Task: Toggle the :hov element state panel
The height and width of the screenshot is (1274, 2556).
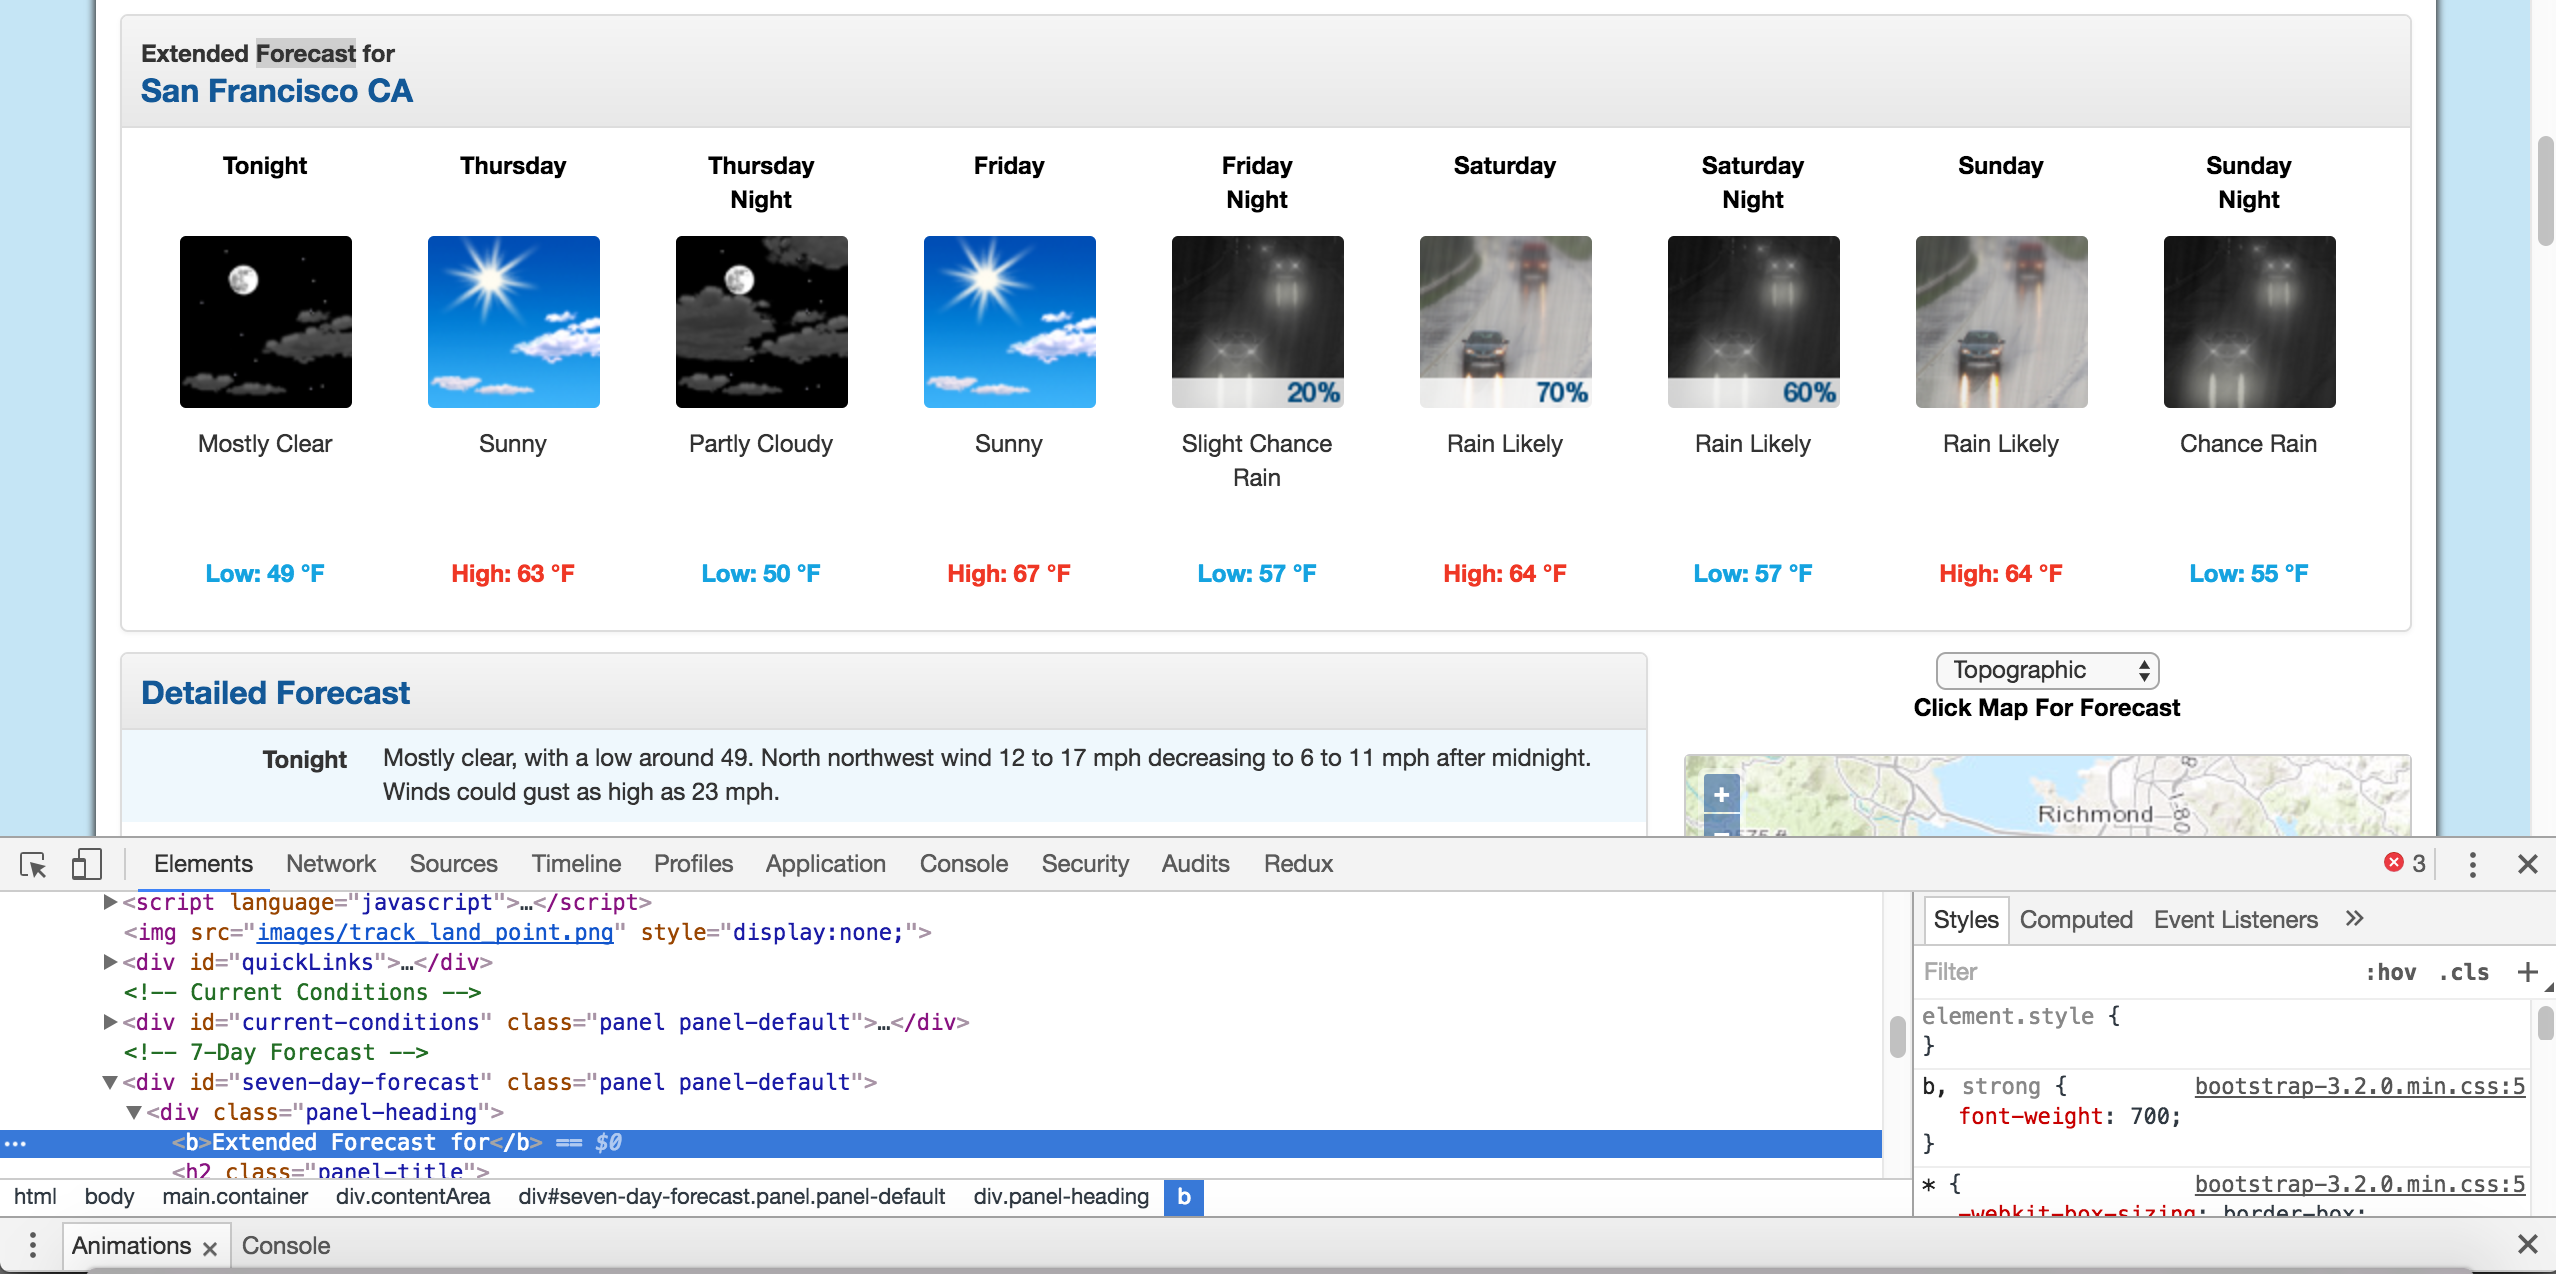Action: point(2390,972)
